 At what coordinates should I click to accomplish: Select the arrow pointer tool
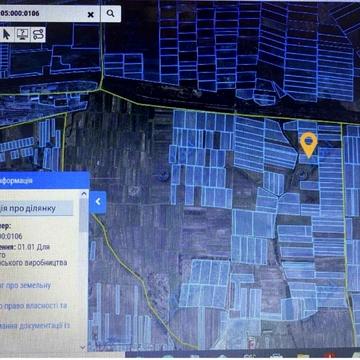7,34
